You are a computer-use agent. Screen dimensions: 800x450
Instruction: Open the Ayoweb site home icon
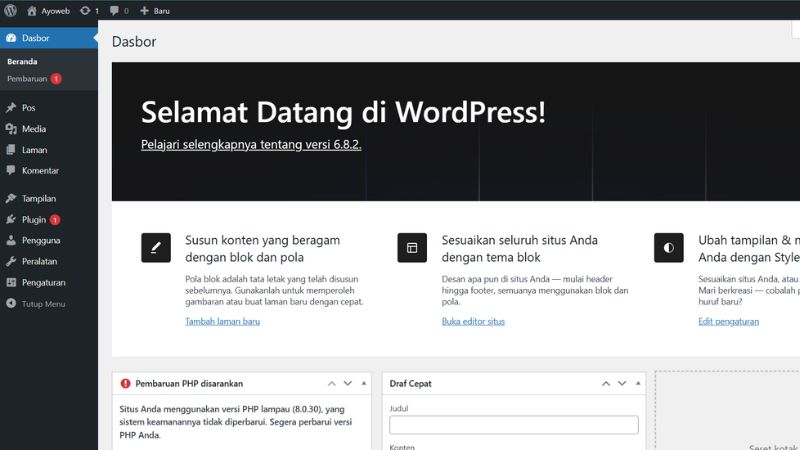[x=32, y=10]
